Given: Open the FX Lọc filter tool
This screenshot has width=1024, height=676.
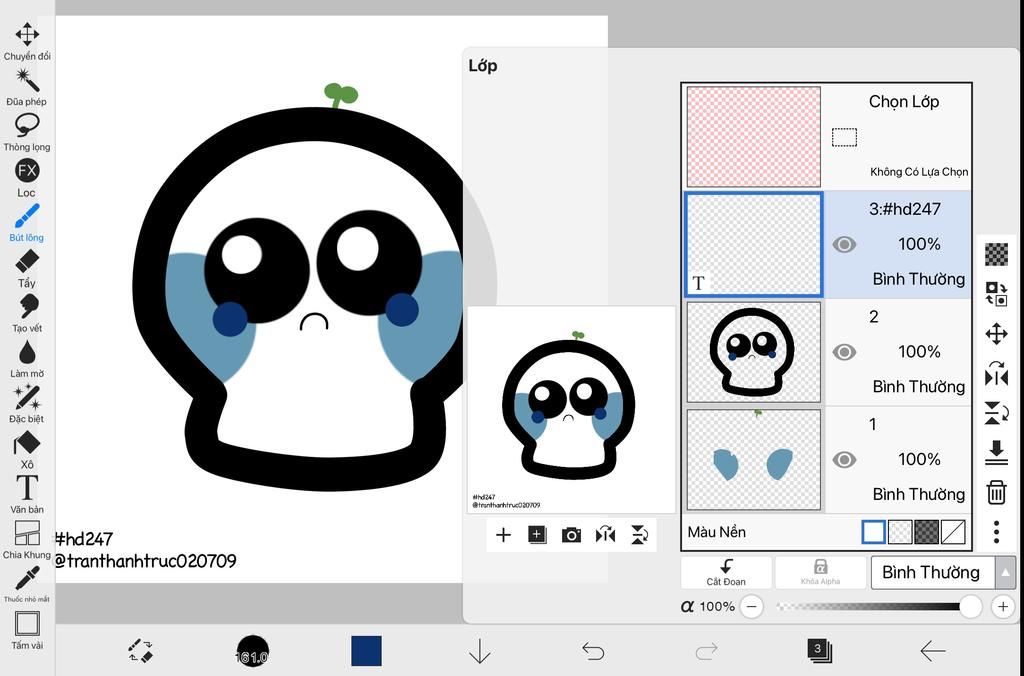Looking at the screenshot, I should point(27,178).
